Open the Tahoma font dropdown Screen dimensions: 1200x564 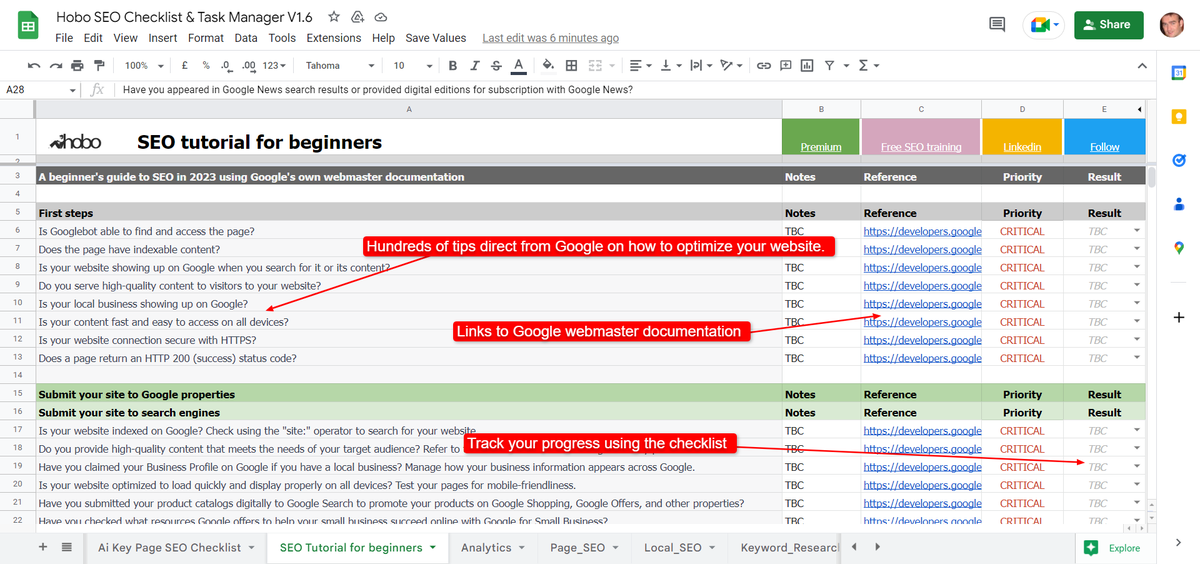click(x=340, y=66)
